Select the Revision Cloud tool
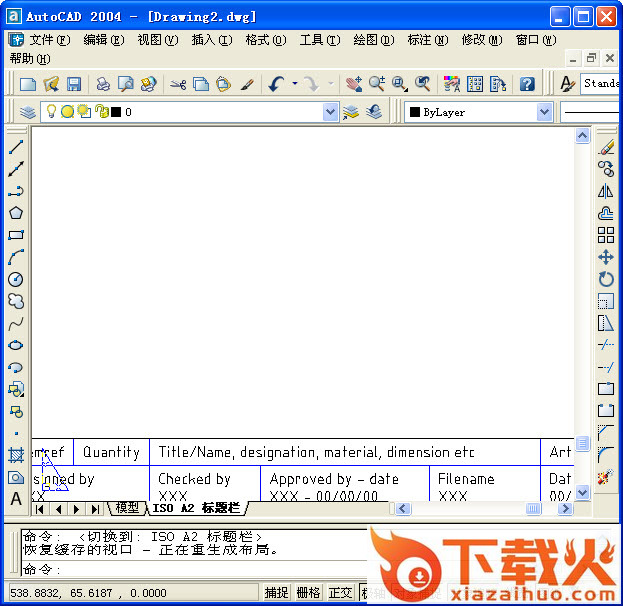Image resolution: width=623 pixels, height=606 pixels. 16,301
